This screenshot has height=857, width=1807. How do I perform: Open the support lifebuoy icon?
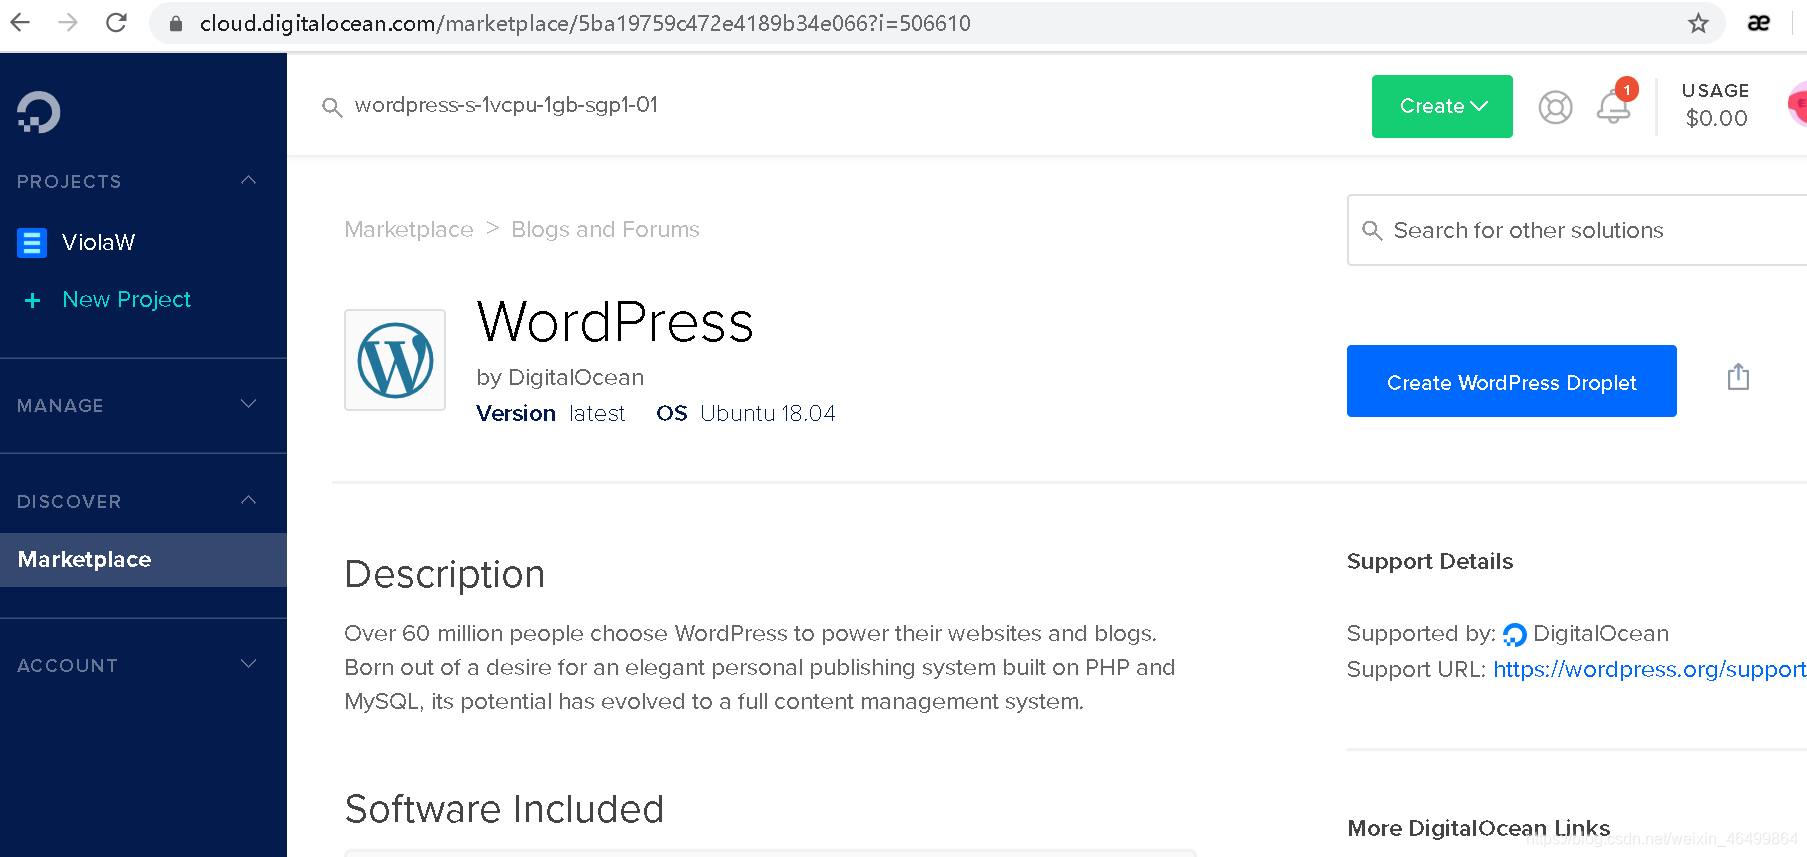[1555, 107]
